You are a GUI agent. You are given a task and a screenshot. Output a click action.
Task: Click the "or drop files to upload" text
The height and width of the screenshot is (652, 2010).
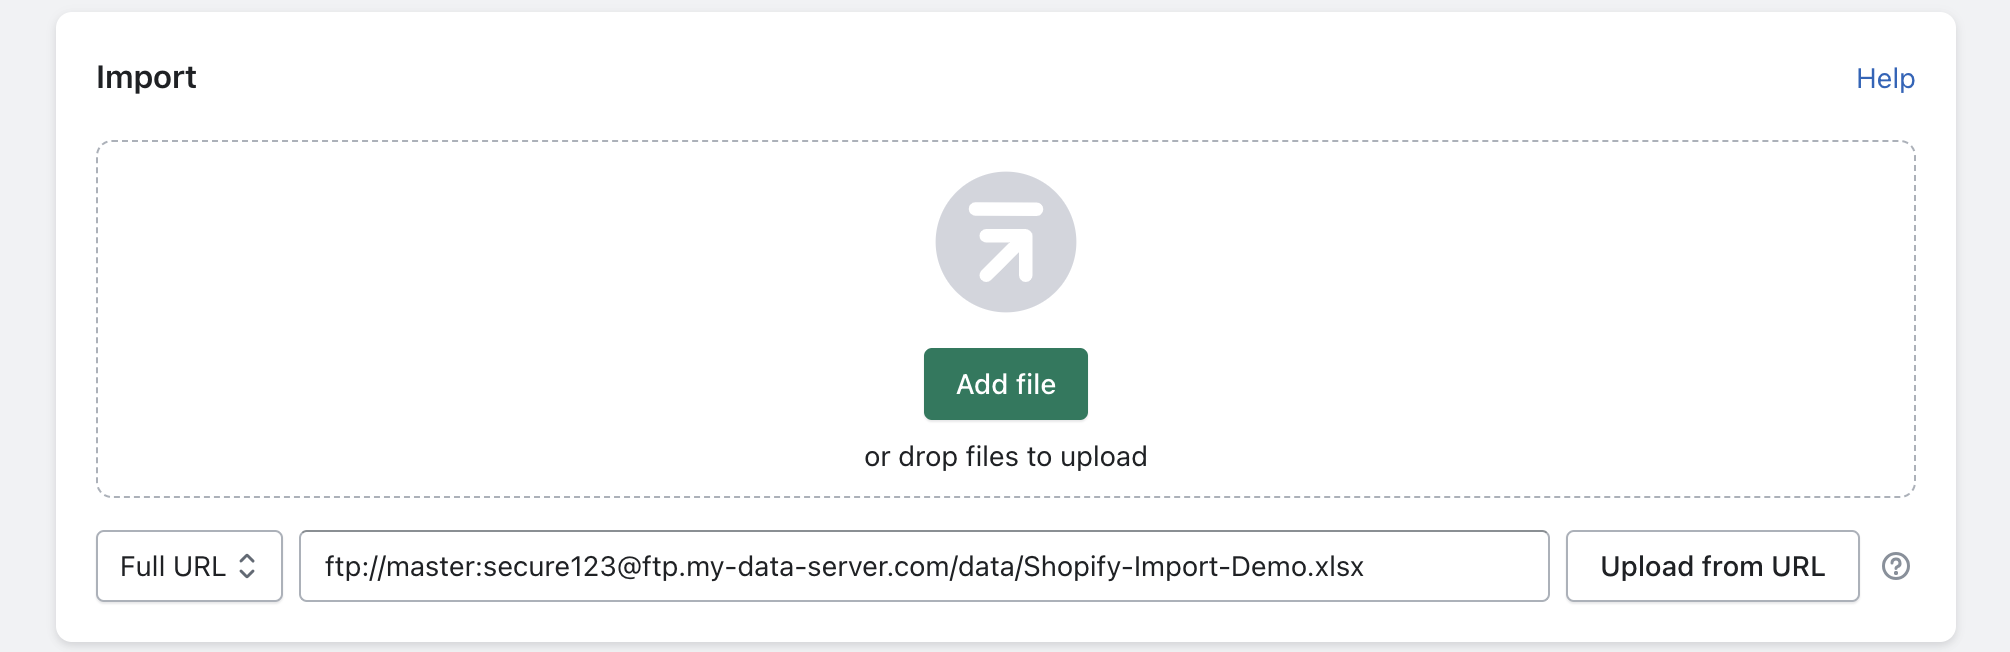coord(1005,456)
